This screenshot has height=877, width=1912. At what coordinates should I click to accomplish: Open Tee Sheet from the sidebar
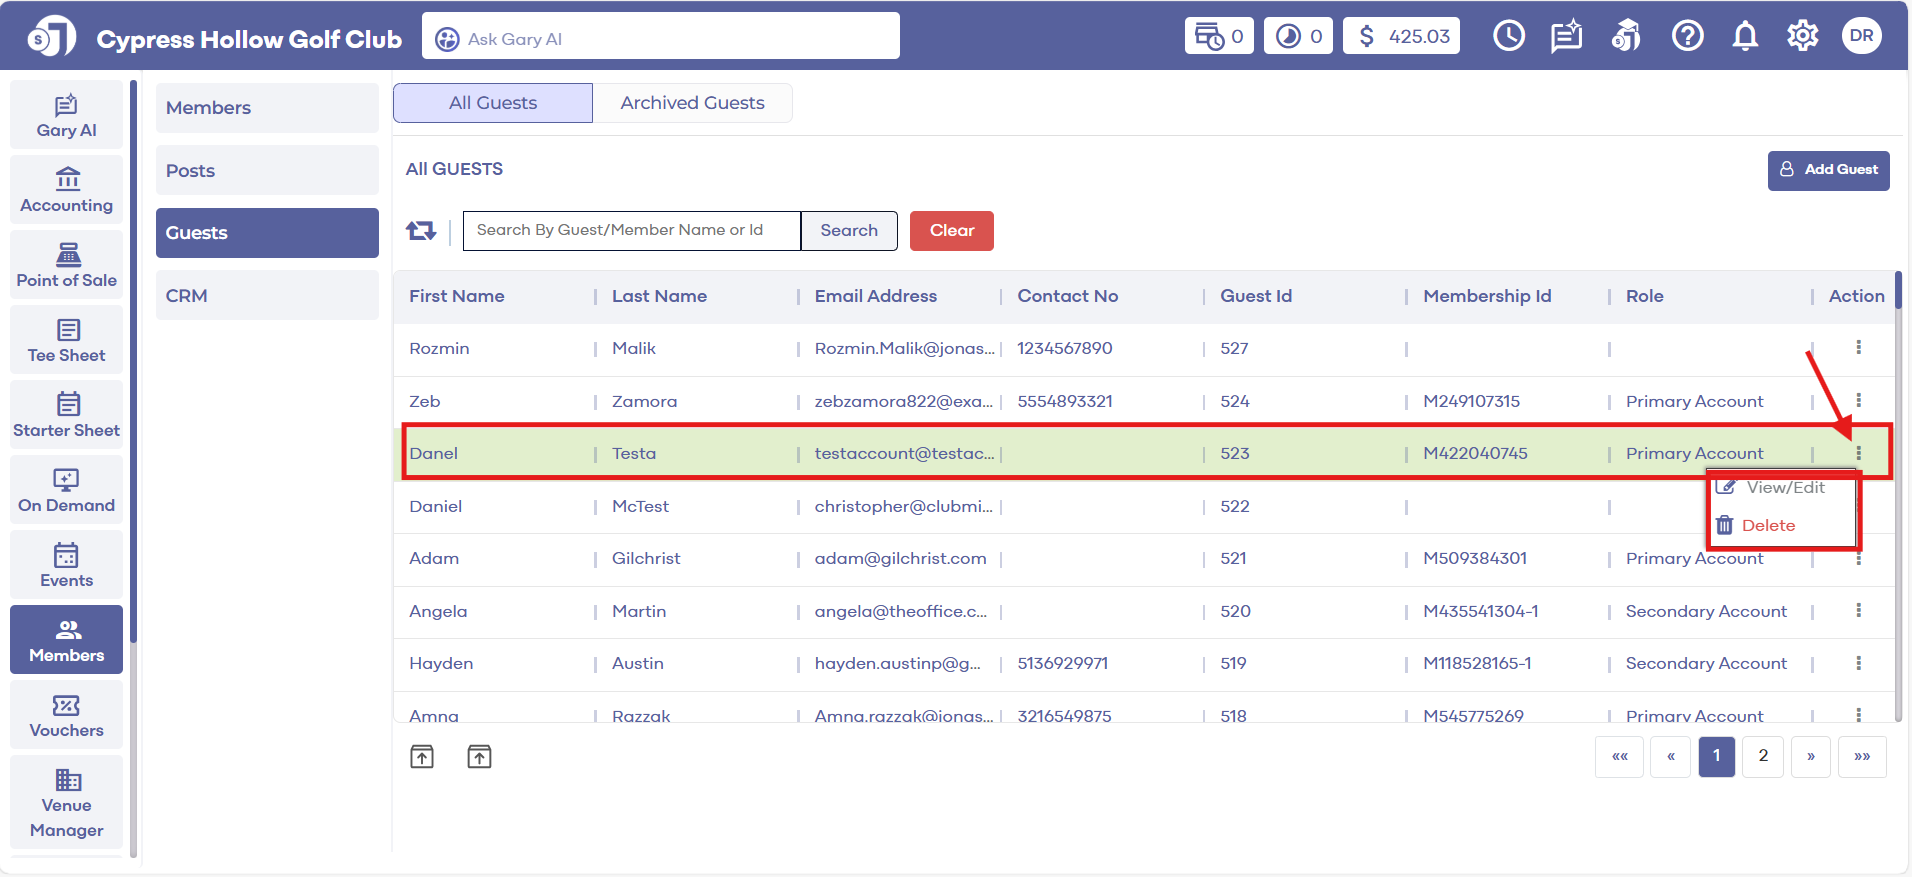66,340
